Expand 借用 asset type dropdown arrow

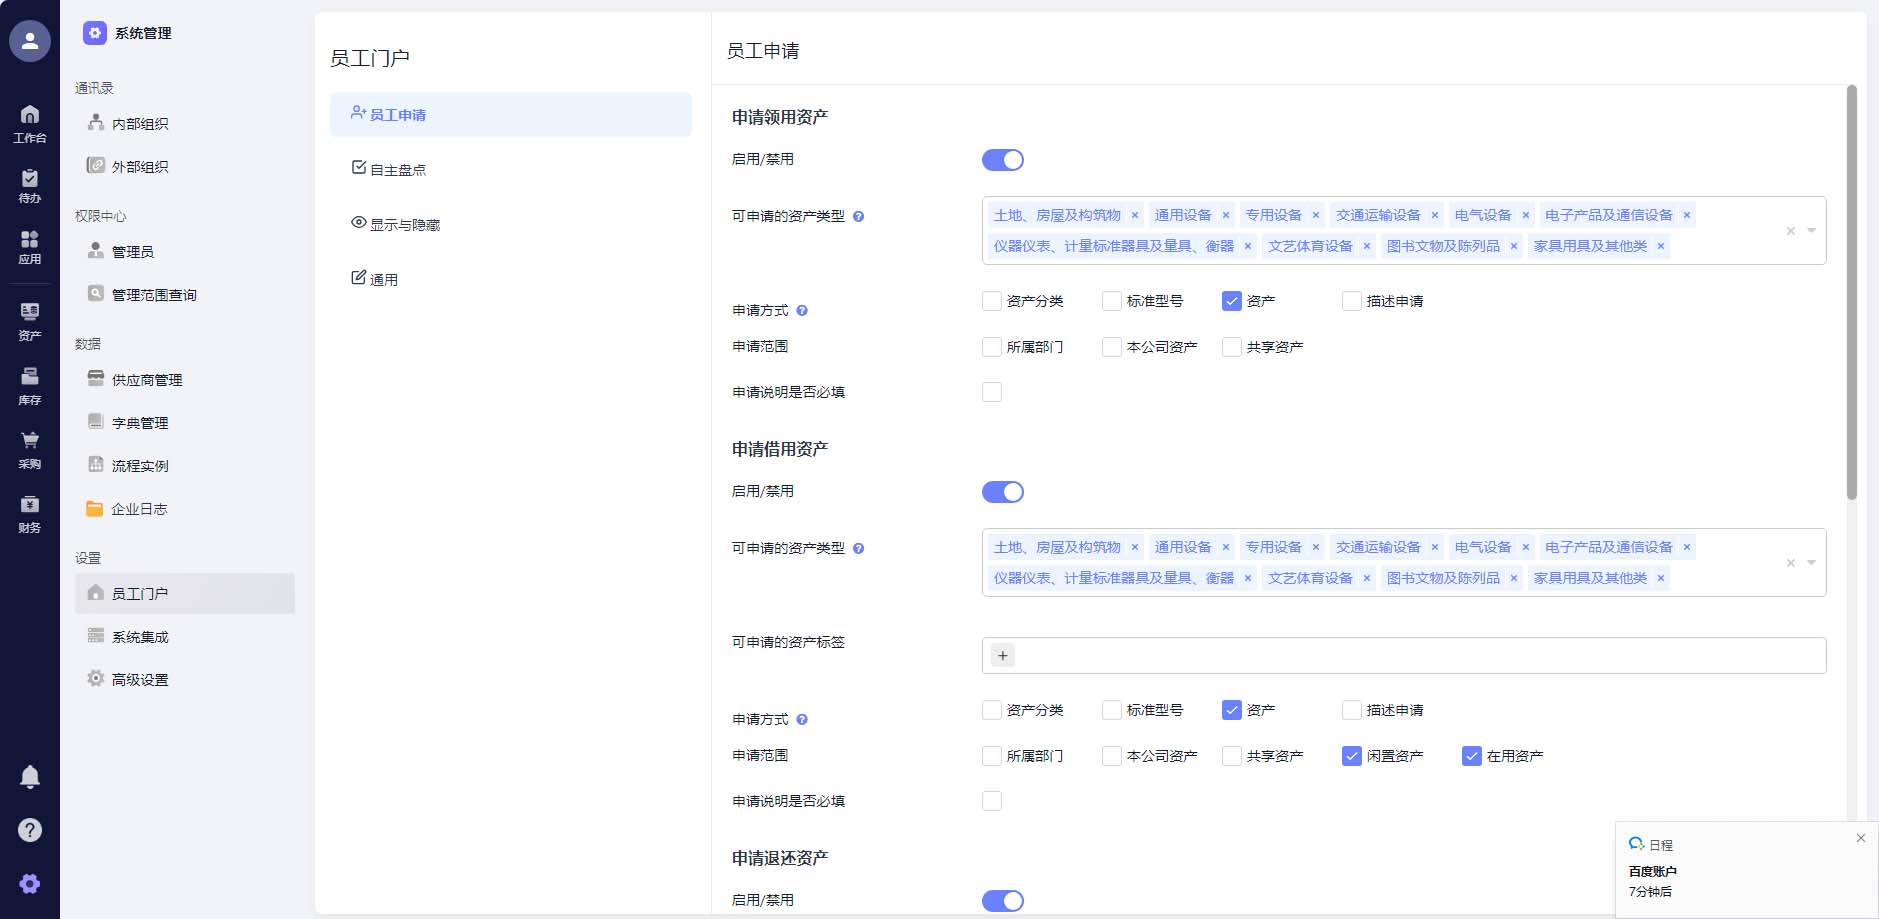pos(1811,563)
